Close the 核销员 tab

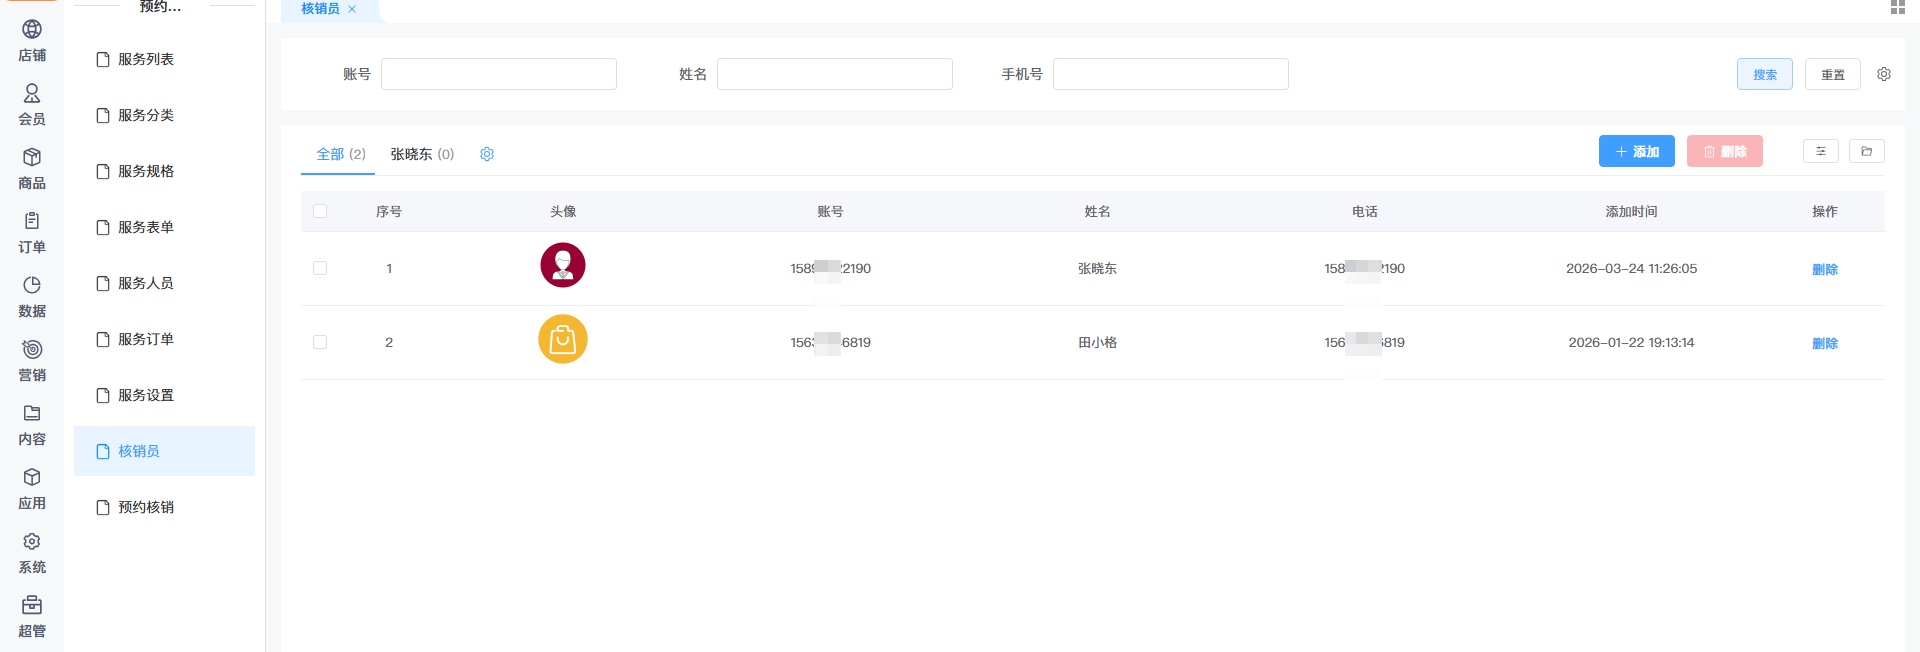click(x=352, y=9)
